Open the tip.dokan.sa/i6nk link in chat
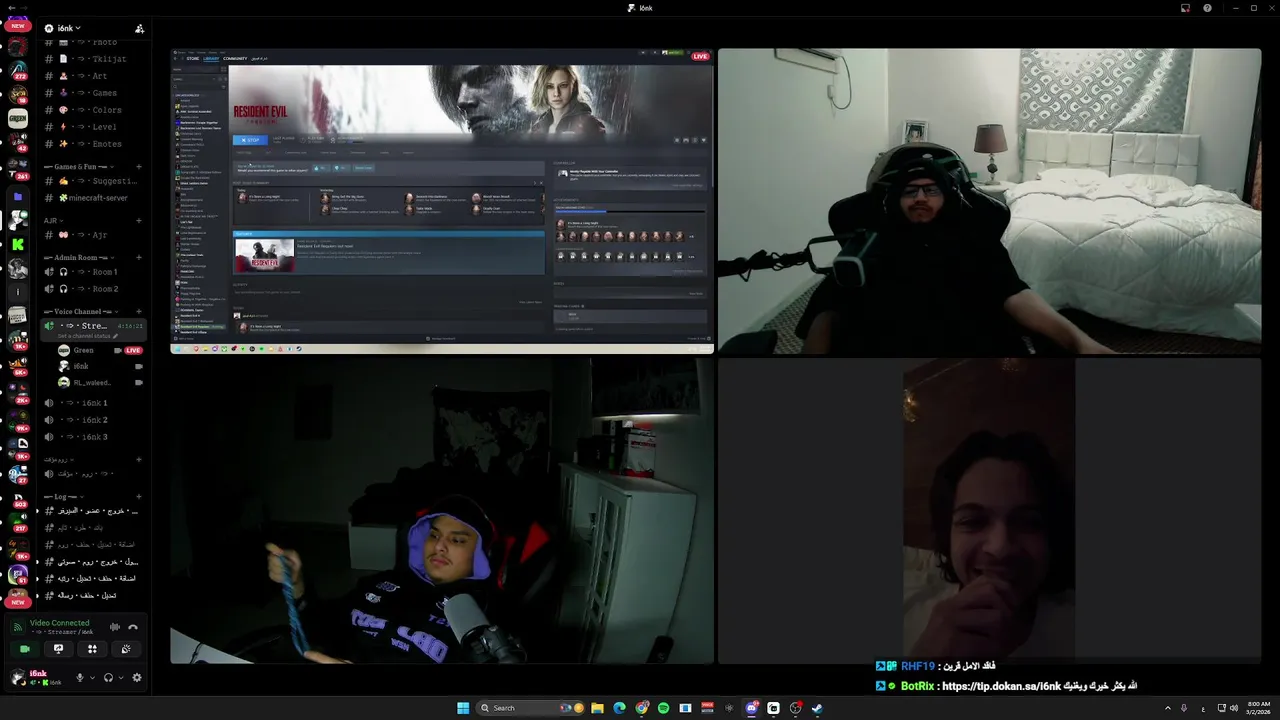This screenshot has height=720, width=1280. click(x=1002, y=686)
